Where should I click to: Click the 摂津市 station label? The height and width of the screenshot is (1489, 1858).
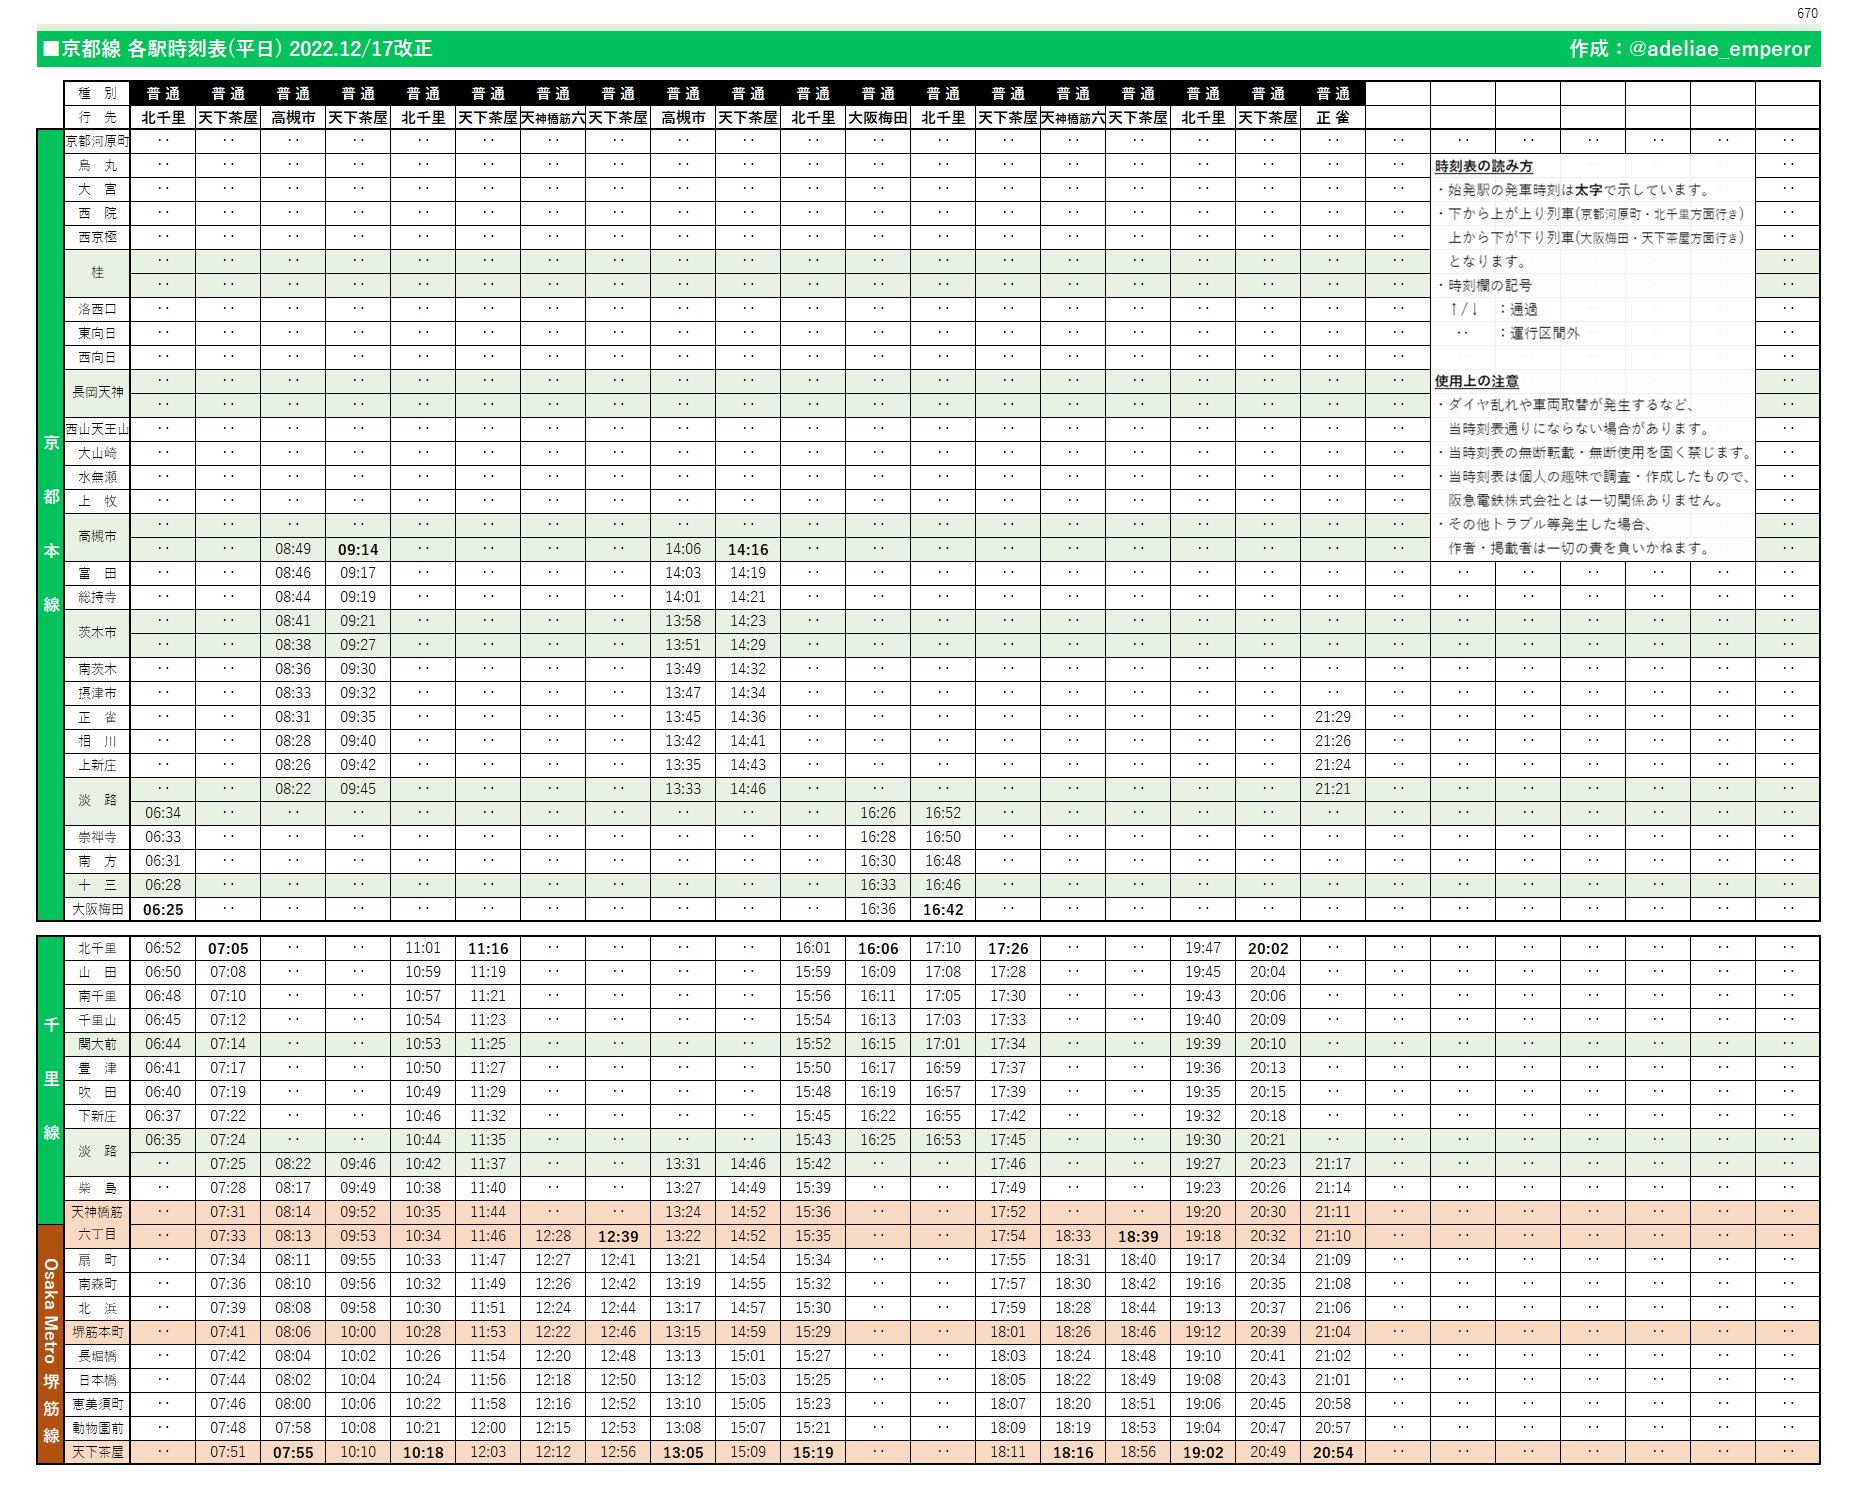coord(97,693)
